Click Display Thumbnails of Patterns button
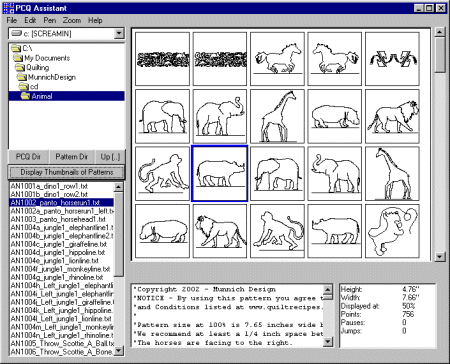This screenshot has height=364, width=450. coord(66,172)
